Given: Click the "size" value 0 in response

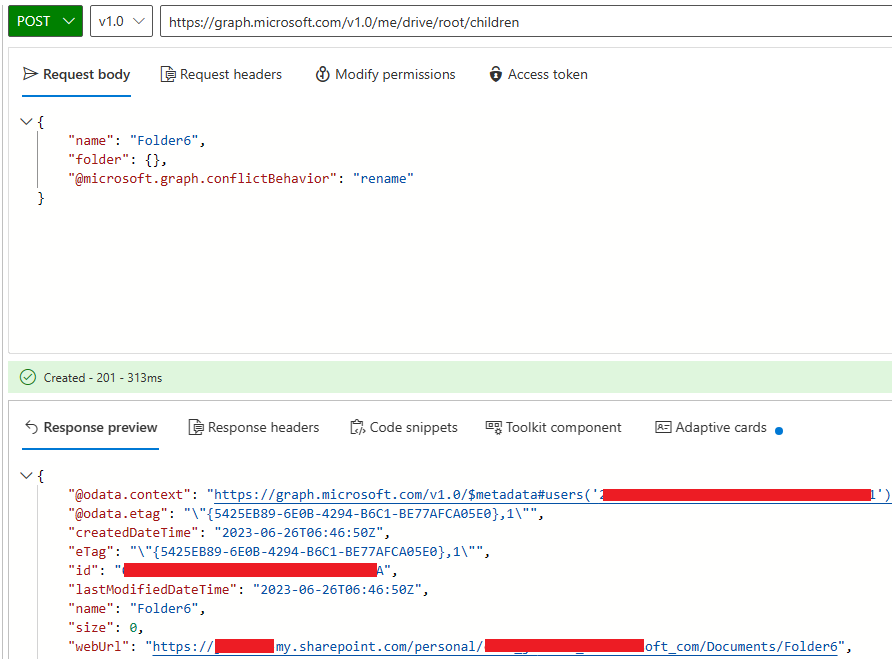Looking at the screenshot, I should [133, 628].
